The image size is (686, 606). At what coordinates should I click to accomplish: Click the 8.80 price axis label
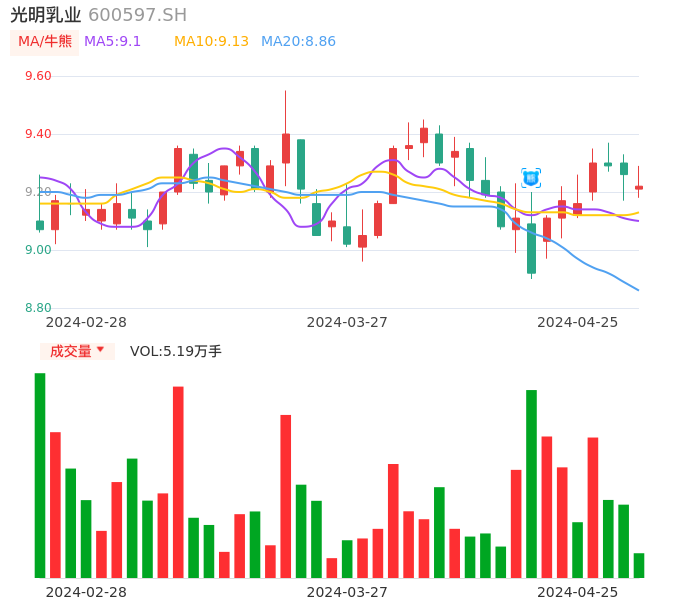(x=38, y=308)
